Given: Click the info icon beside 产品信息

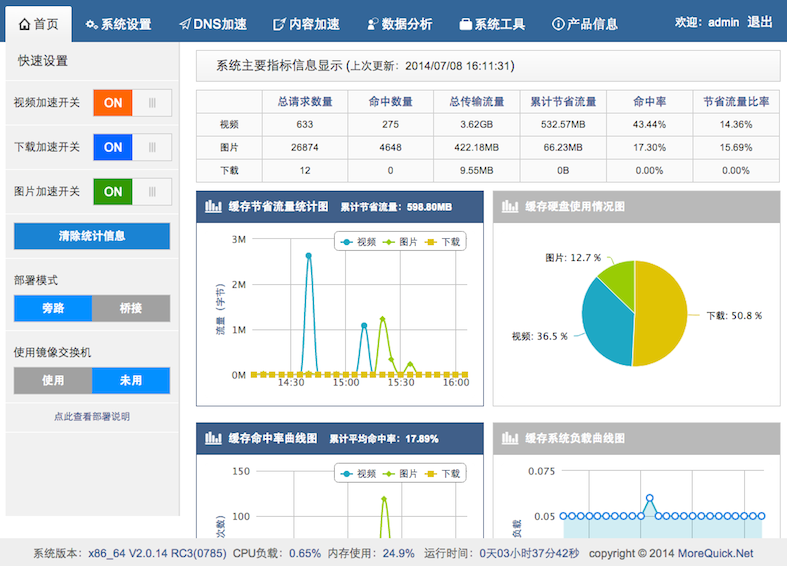Looking at the screenshot, I should pos(558,24).
